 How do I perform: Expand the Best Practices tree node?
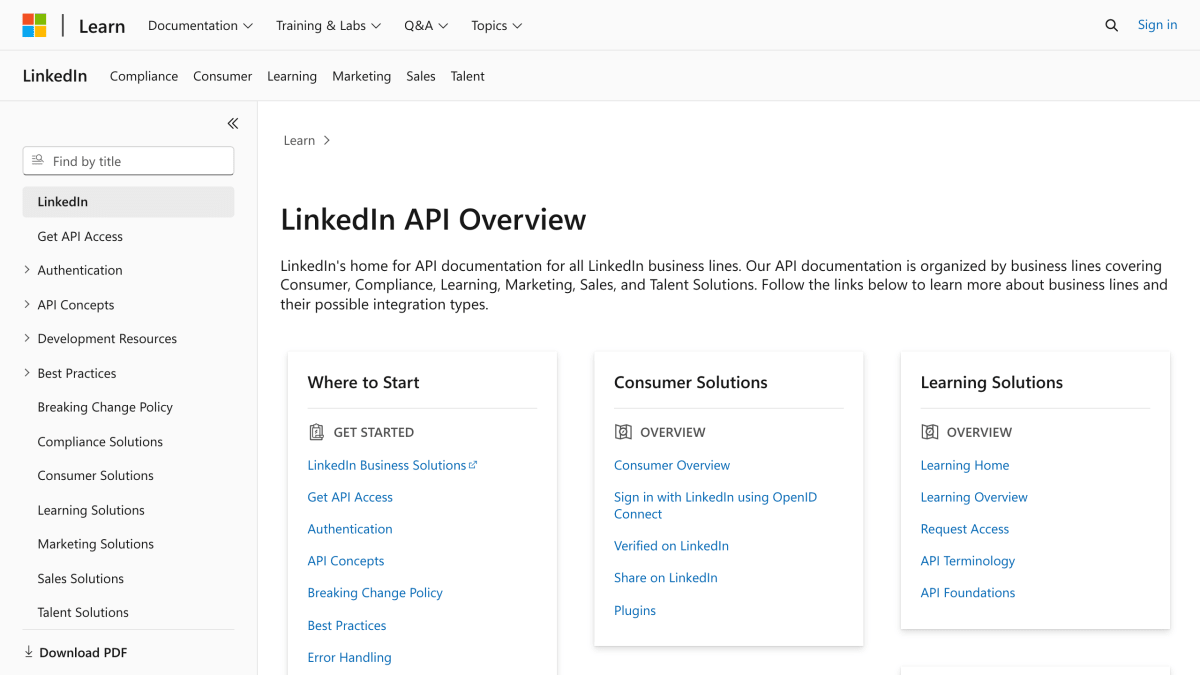point(27,373)
